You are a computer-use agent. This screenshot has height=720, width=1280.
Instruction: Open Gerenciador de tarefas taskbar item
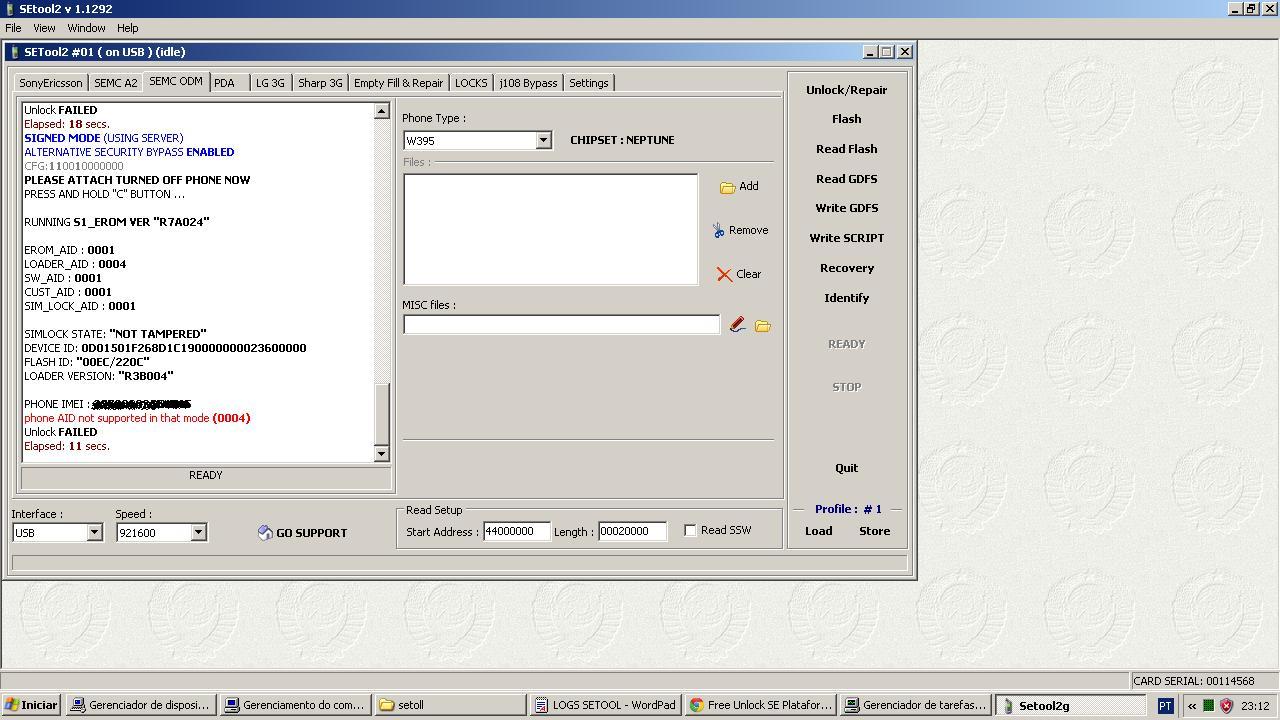point(915,705)
